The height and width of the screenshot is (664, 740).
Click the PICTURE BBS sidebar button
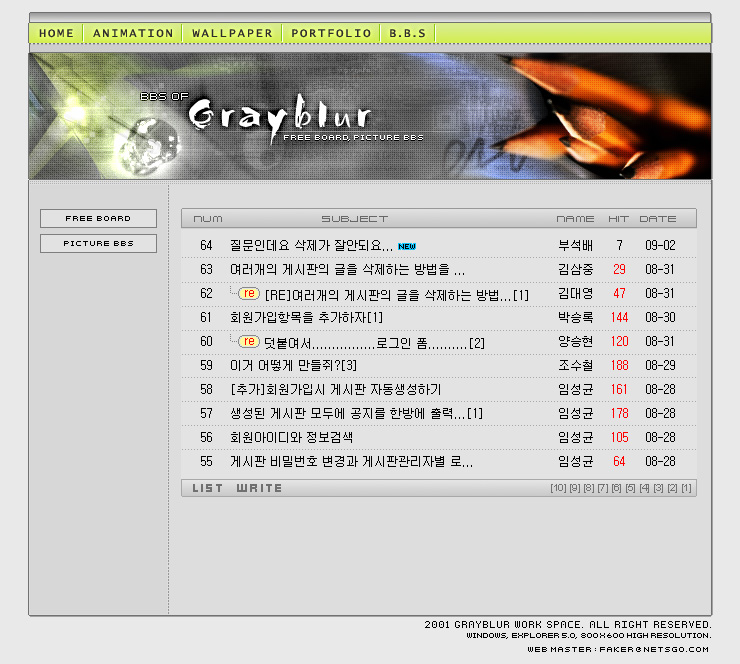point(98,244)
